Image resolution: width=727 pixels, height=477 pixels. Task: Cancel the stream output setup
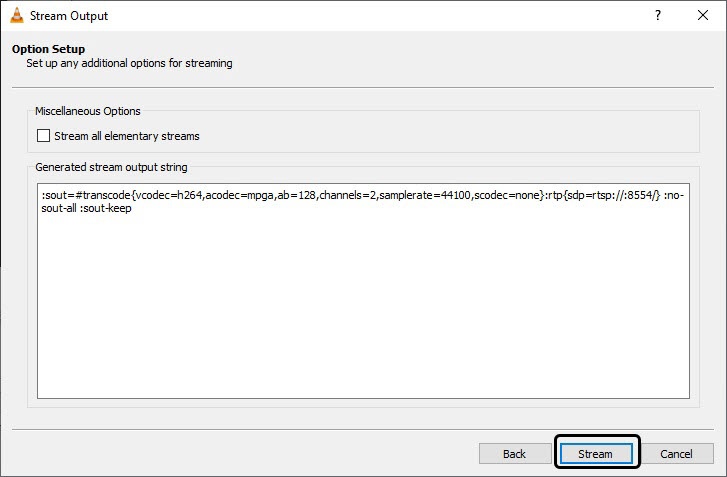[x=676, y=454]
